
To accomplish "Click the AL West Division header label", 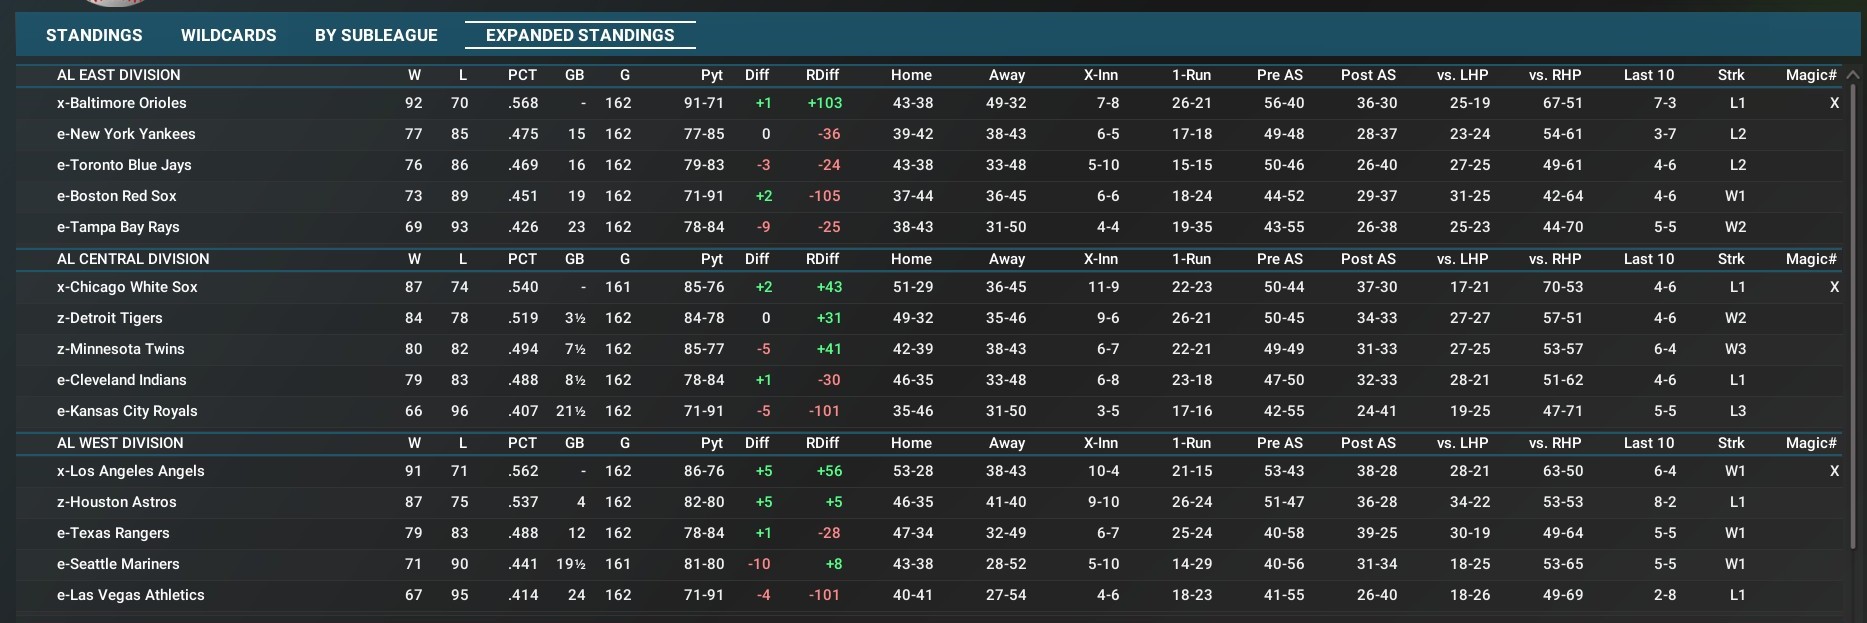I will 120,443.
